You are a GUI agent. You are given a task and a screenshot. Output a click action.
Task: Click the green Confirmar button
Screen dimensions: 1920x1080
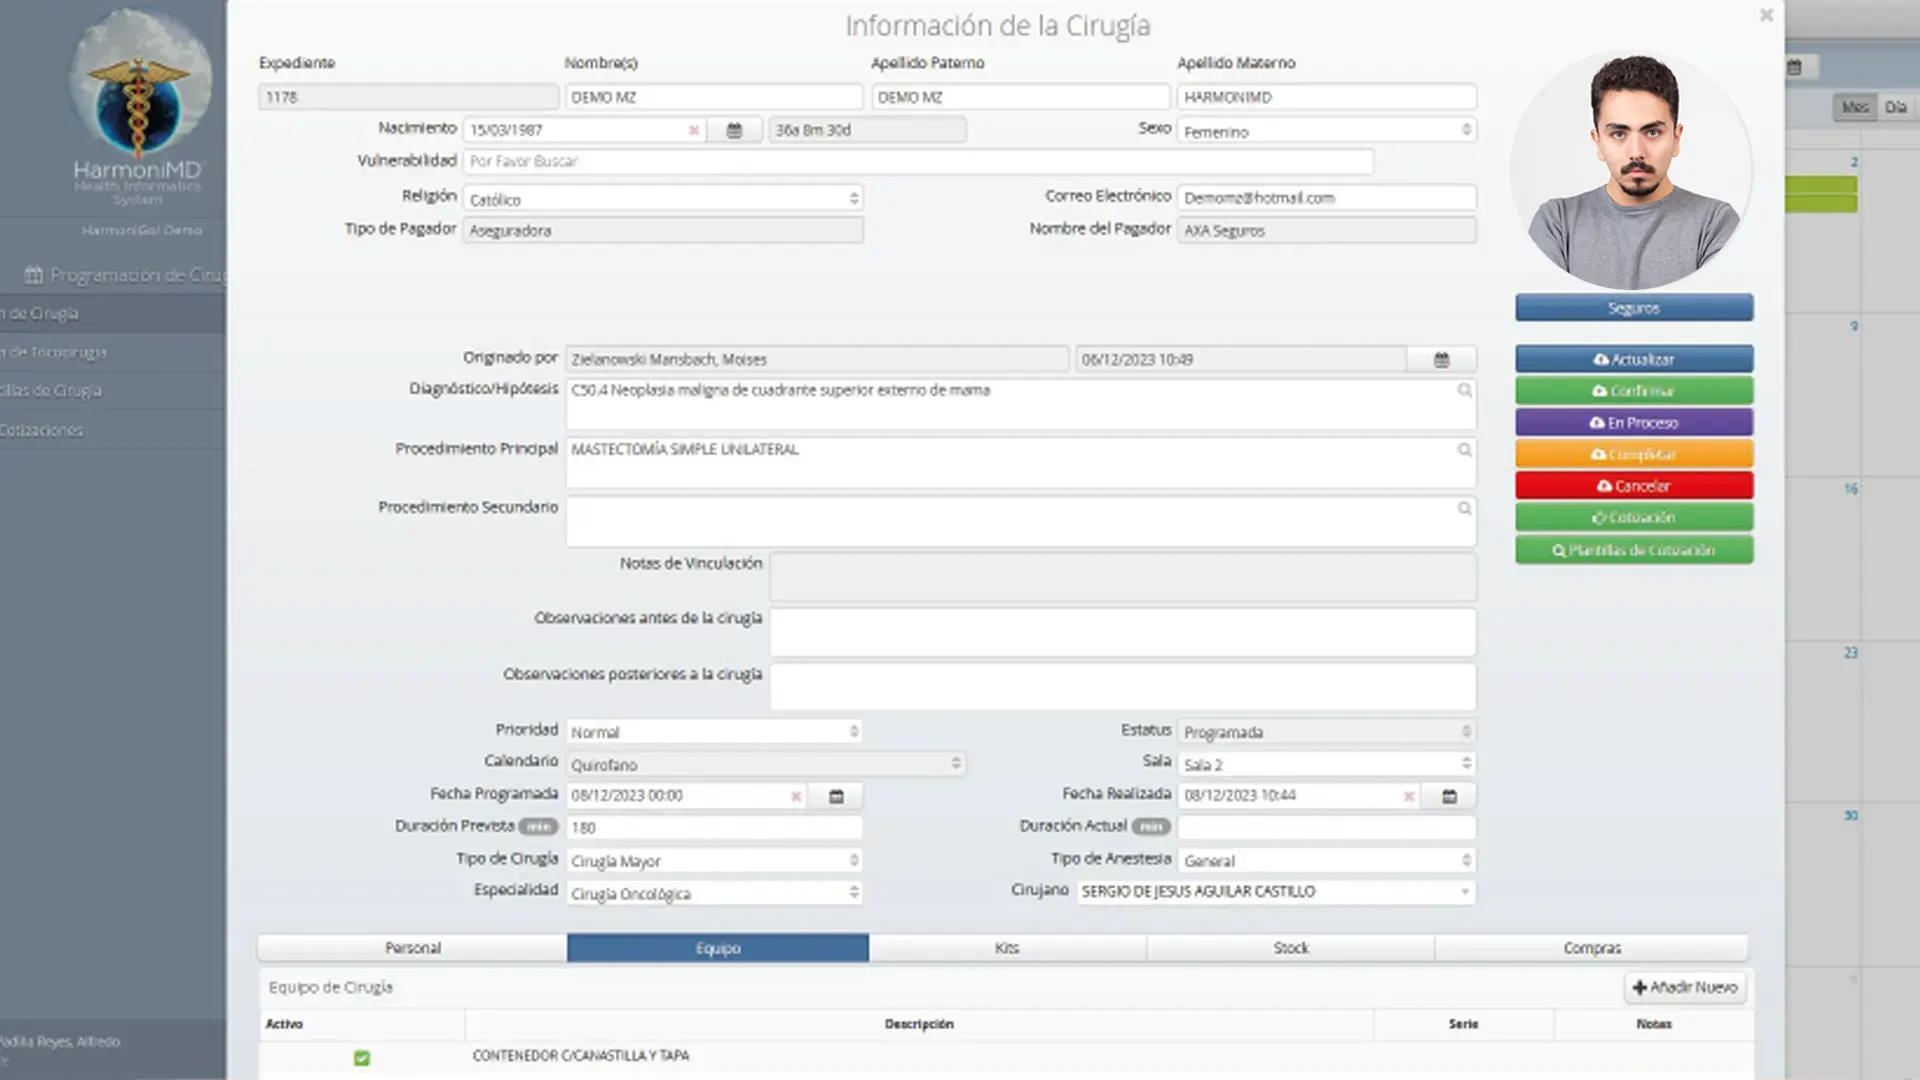1634,391
